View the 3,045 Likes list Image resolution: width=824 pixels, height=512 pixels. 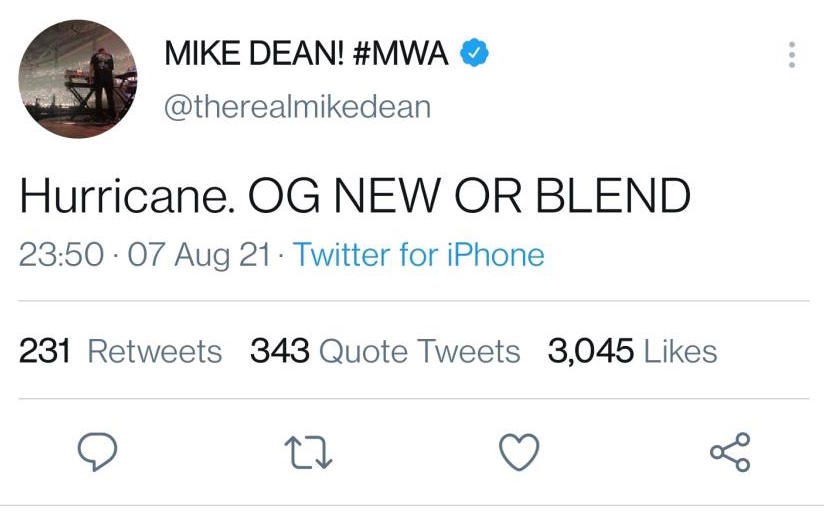coord(632,351)
